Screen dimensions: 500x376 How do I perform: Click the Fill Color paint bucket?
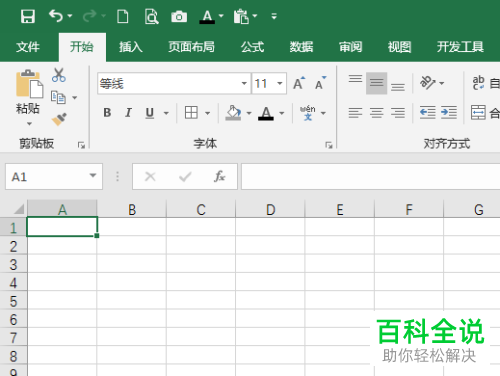point(233,113)
